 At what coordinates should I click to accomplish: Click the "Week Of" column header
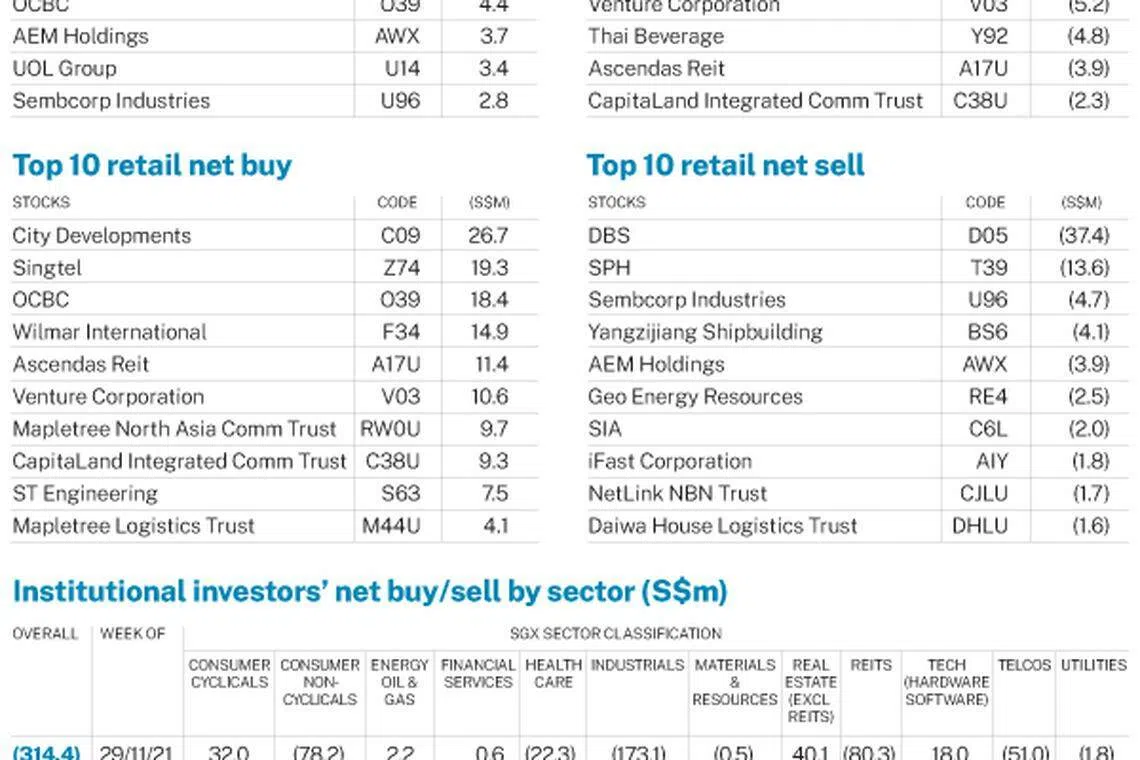tap(132, 634)
